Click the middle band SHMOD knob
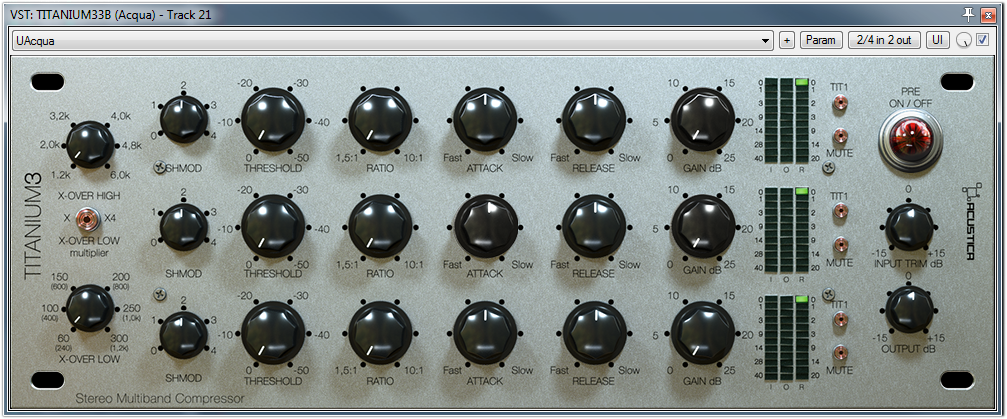Image resolution: width=1007 pixels, height=419 pixels. (184, 227)
